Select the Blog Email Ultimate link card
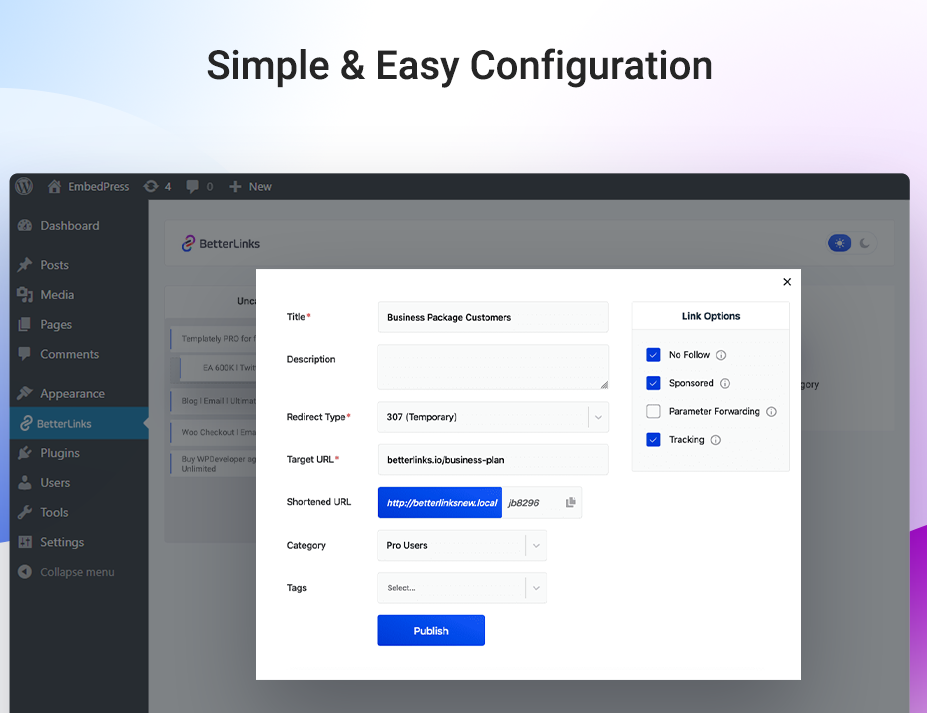The image size is (927, 713). (213, 401)
